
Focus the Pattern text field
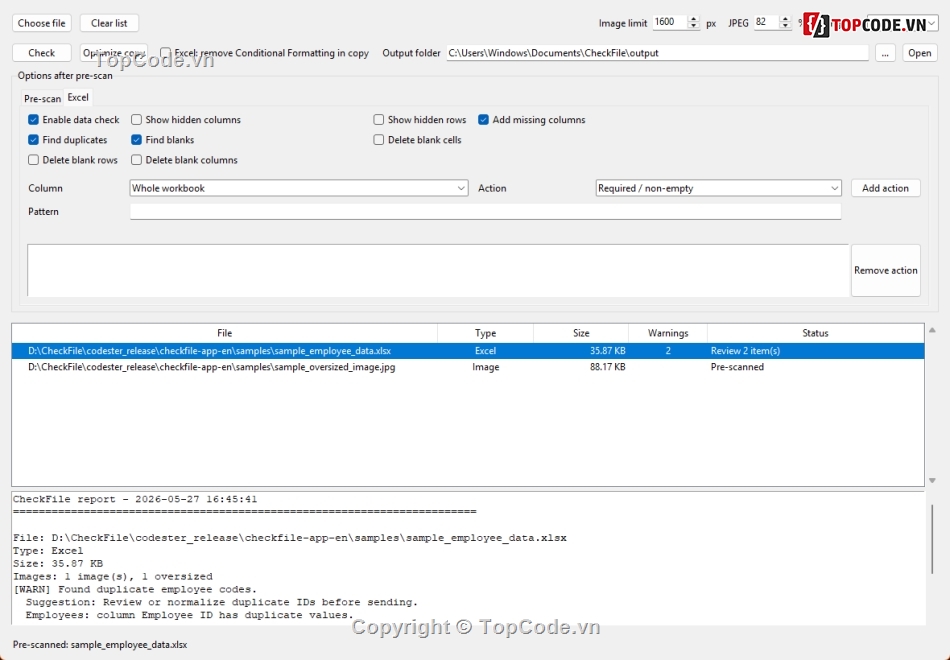click(485, 212)
